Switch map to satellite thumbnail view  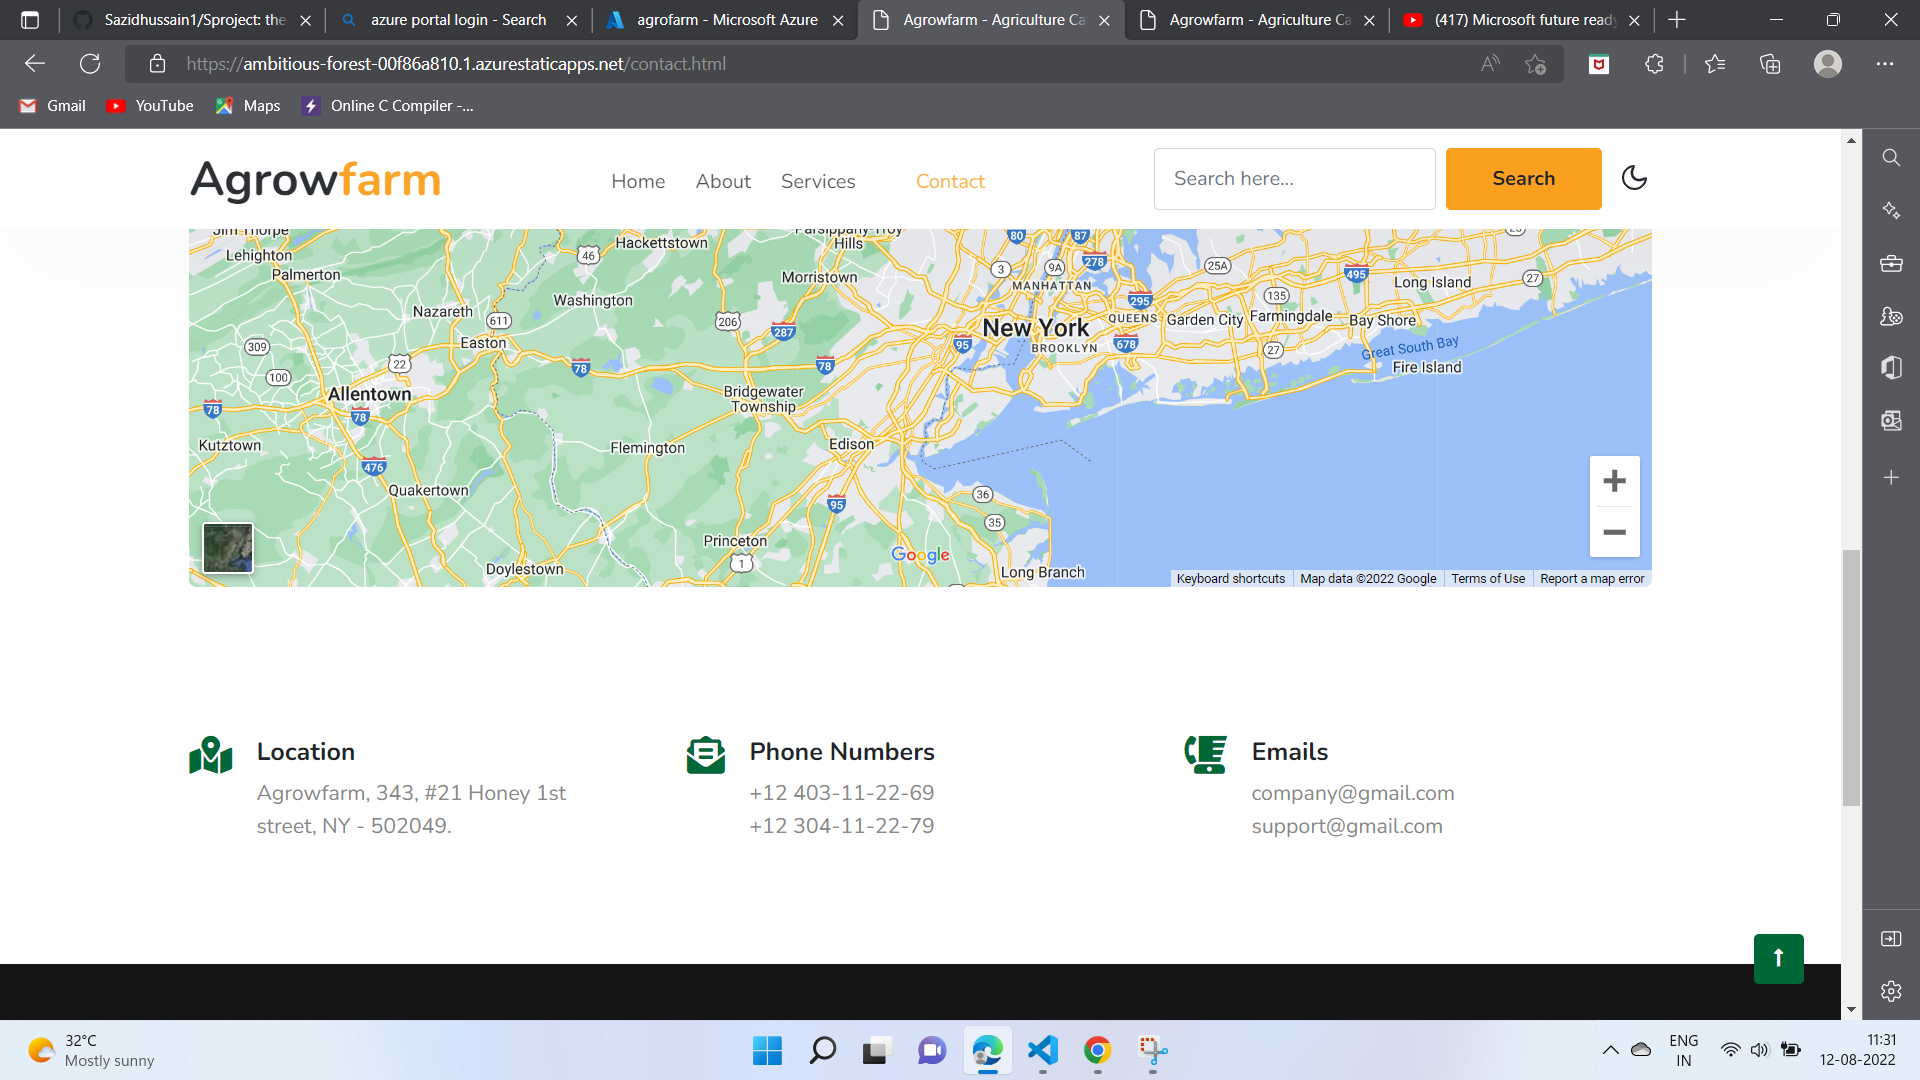click(228, 548)
